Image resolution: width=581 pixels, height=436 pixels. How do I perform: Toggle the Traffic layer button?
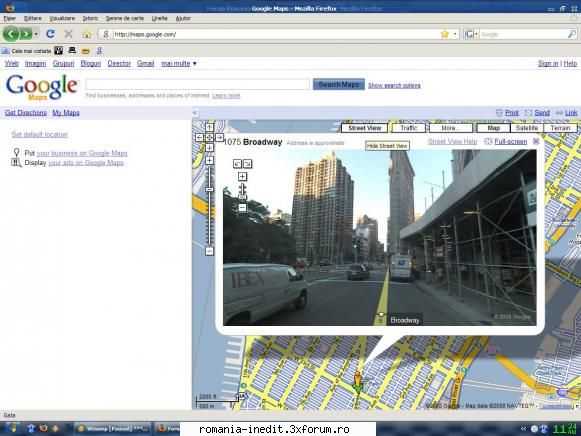(x=409, y=128)
